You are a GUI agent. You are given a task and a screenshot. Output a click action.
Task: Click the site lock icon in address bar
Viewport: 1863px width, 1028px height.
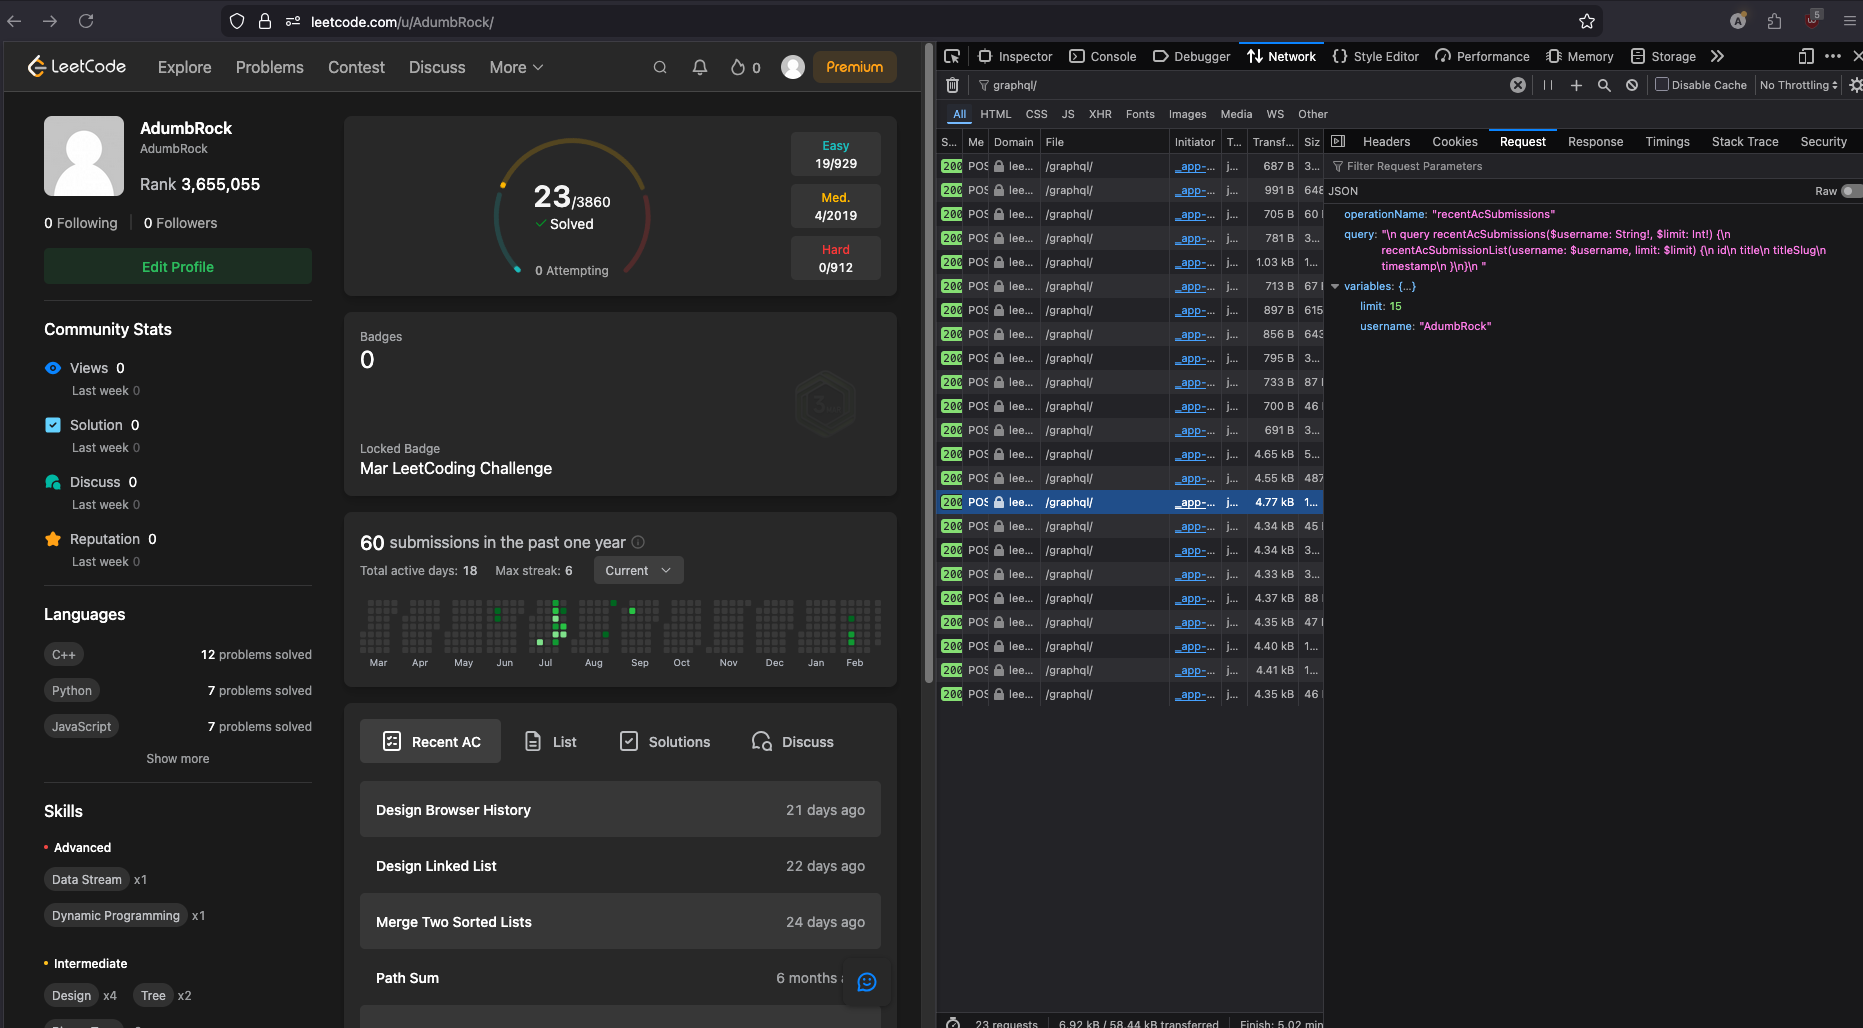(x=265, y=21)
